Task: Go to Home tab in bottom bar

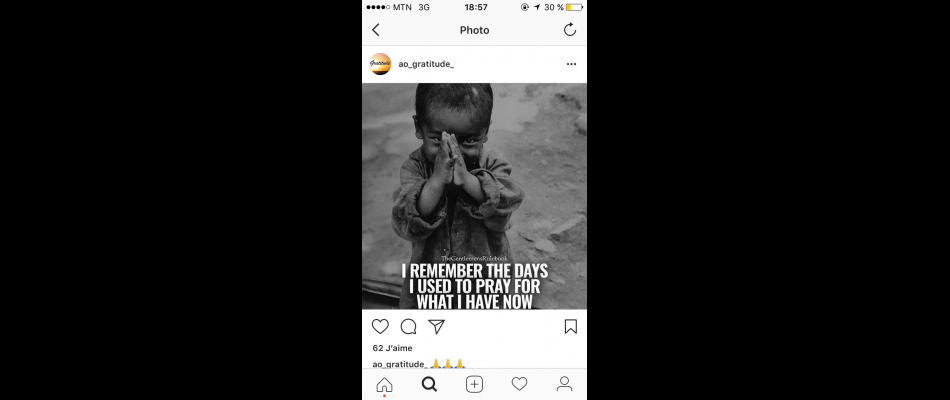Action: (384, 384)
